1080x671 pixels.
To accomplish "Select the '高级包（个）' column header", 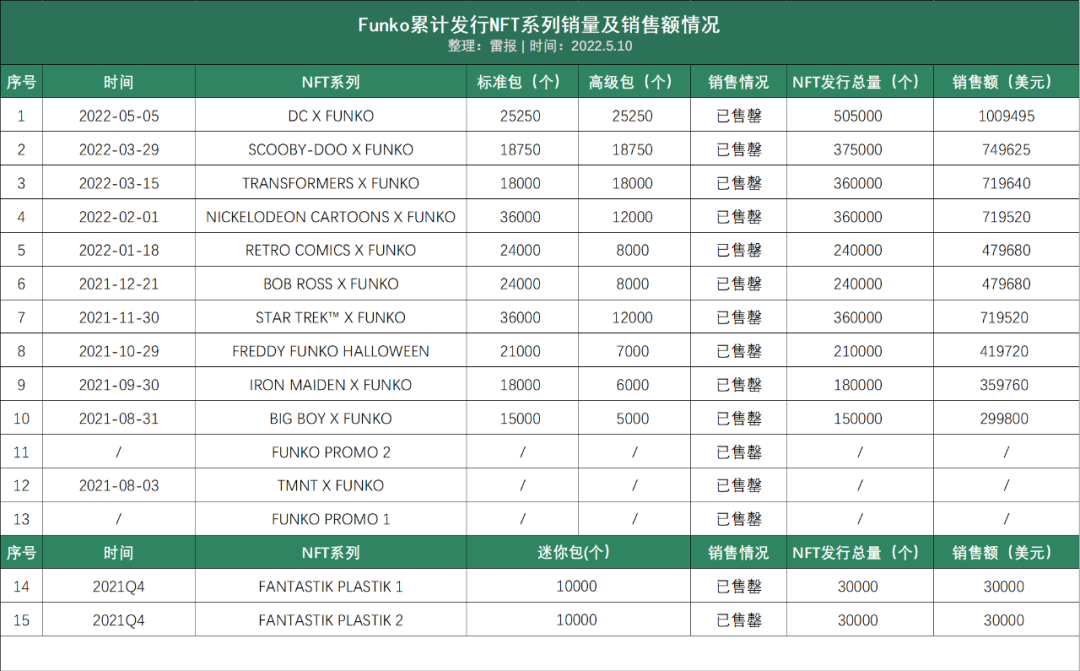I will coord(632,82).
